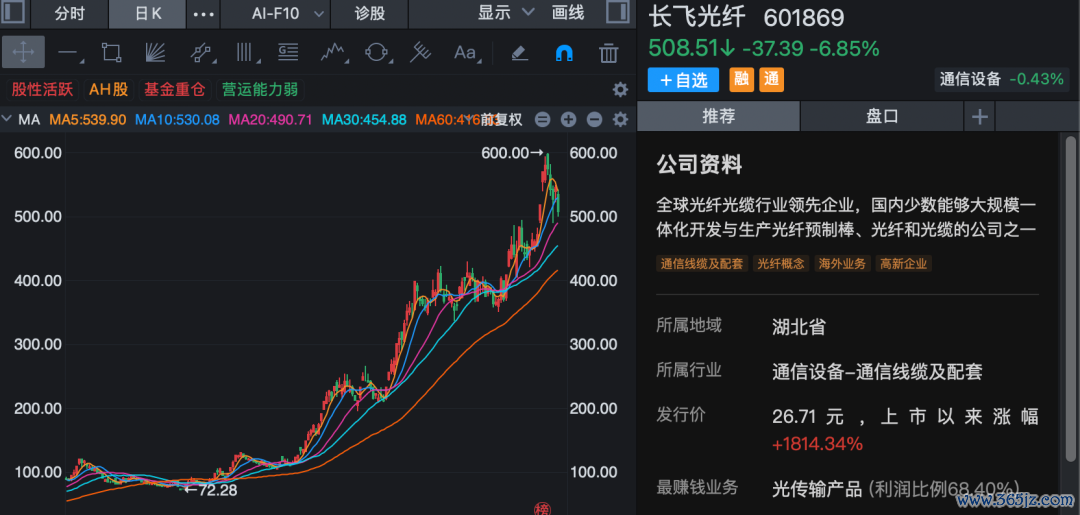Open the 诊股 stock diagnosis tab

click(370, 13)
